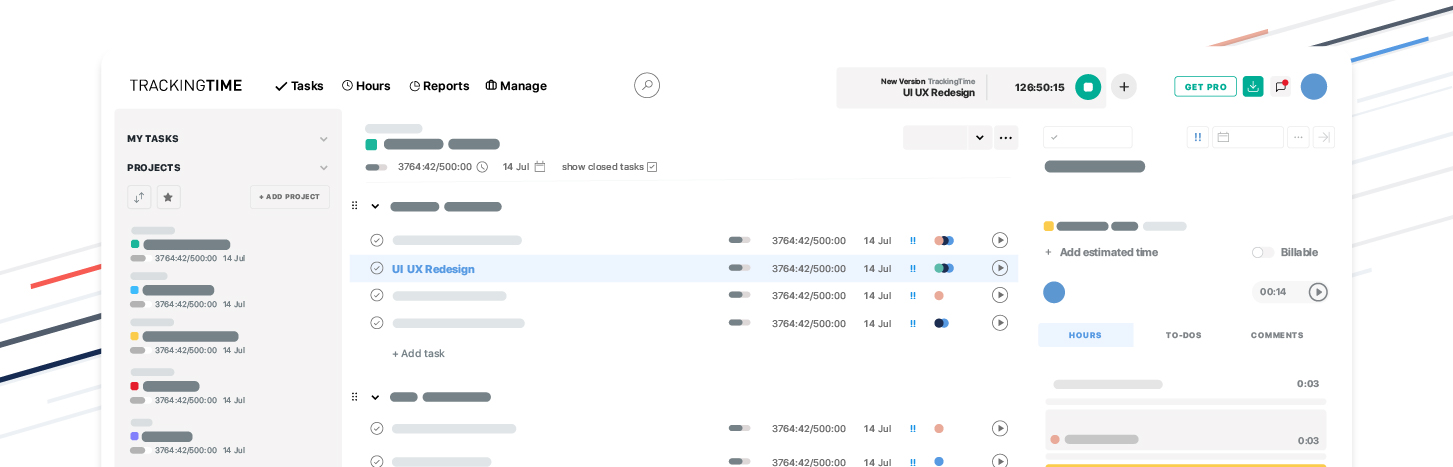Image resolution: width=1453 pixels, height=467 pixels.
Task: Click the GET PRO button
Action: click(1205, 87)
